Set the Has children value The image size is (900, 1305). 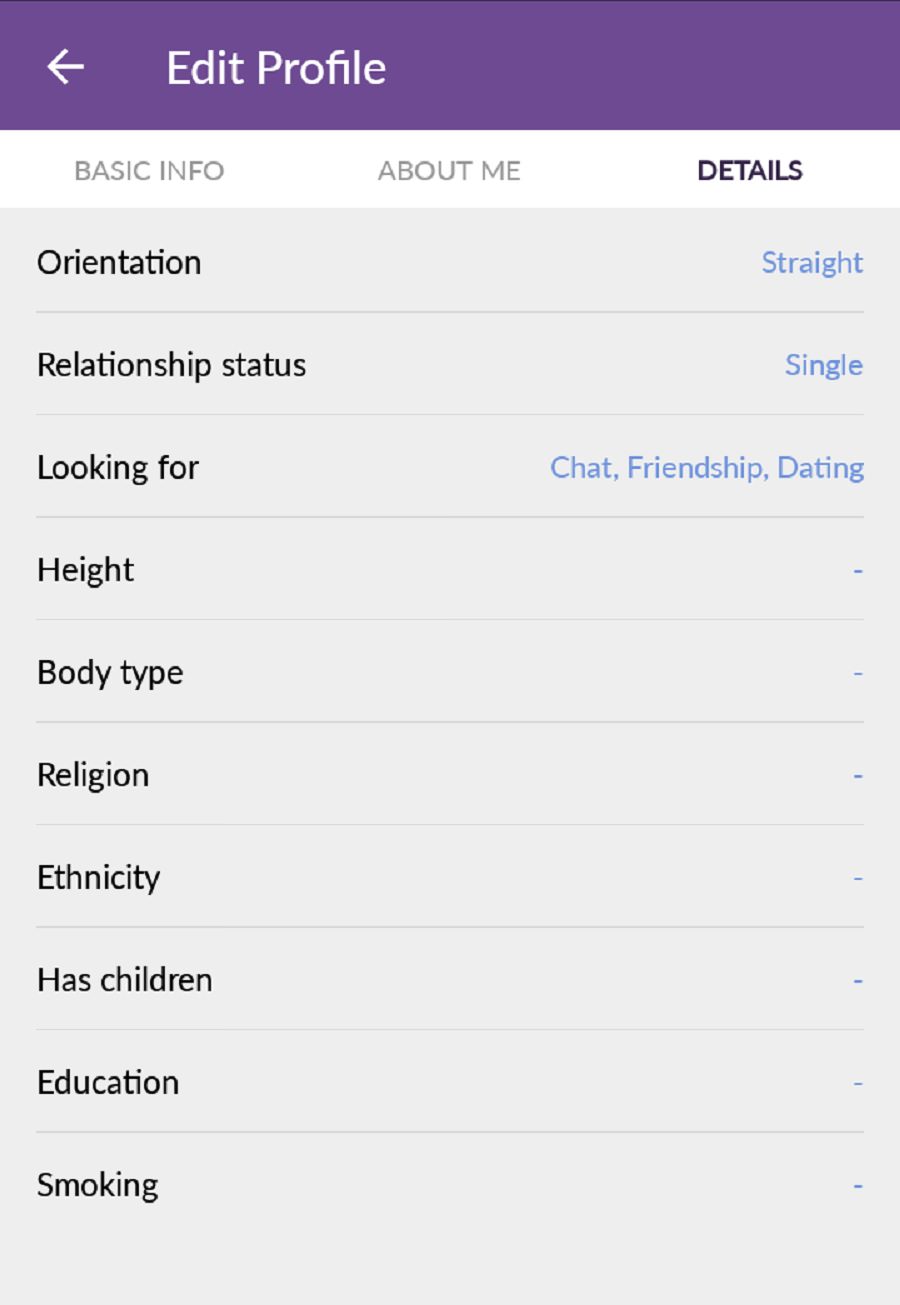(858, 981)
